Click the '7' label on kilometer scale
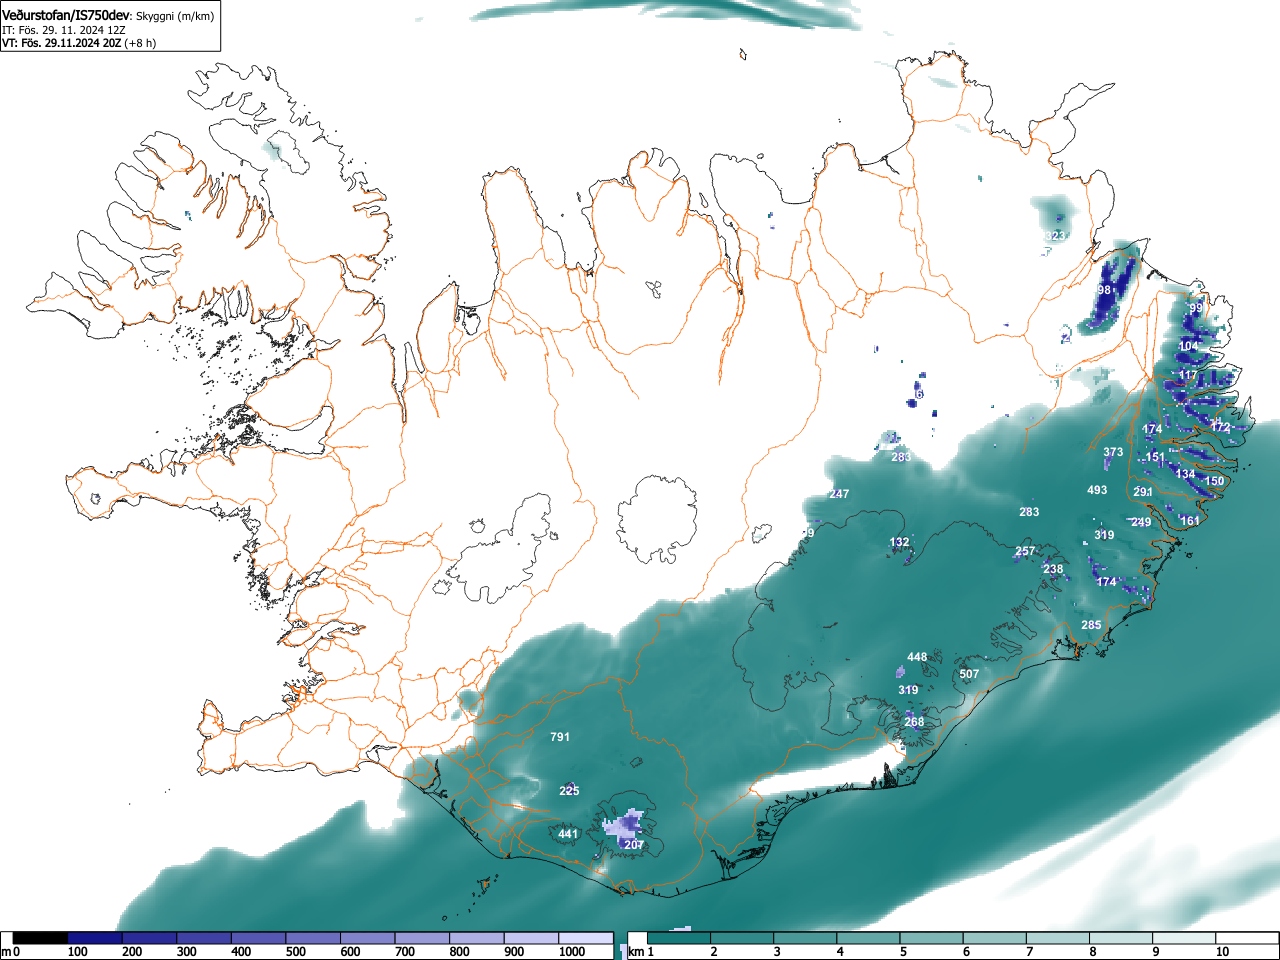This screenshot has height=960, width=1280. pos(1029,952)
